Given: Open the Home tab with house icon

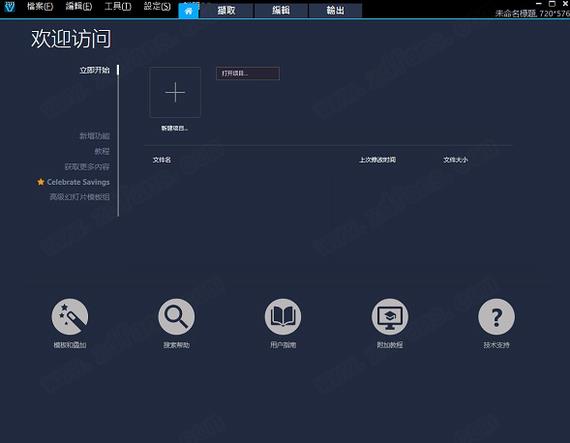Looking at the screenshot, I should point(188,11).
